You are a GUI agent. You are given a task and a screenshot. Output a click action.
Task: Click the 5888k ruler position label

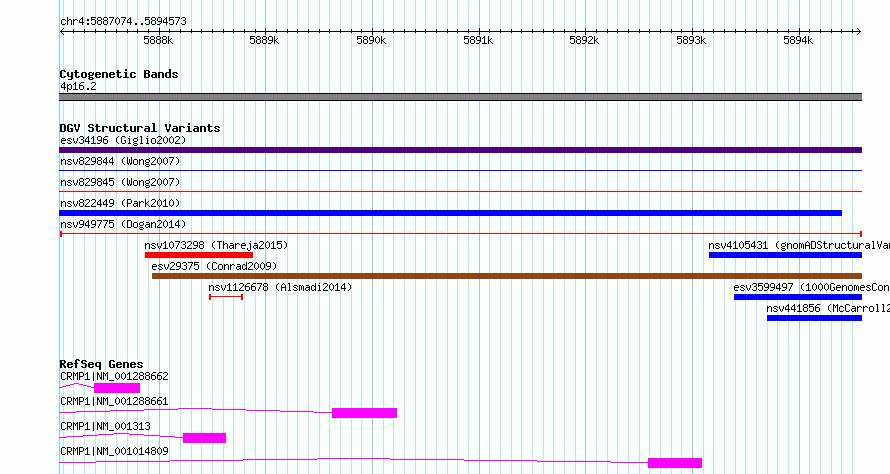click(x=158, y=40)
